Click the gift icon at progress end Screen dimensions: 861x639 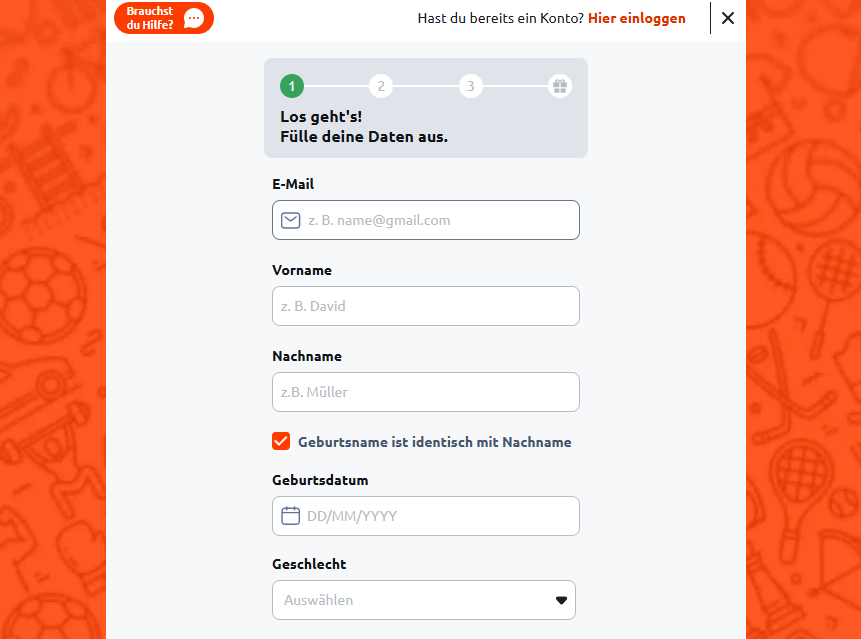[x=560, y=86]
